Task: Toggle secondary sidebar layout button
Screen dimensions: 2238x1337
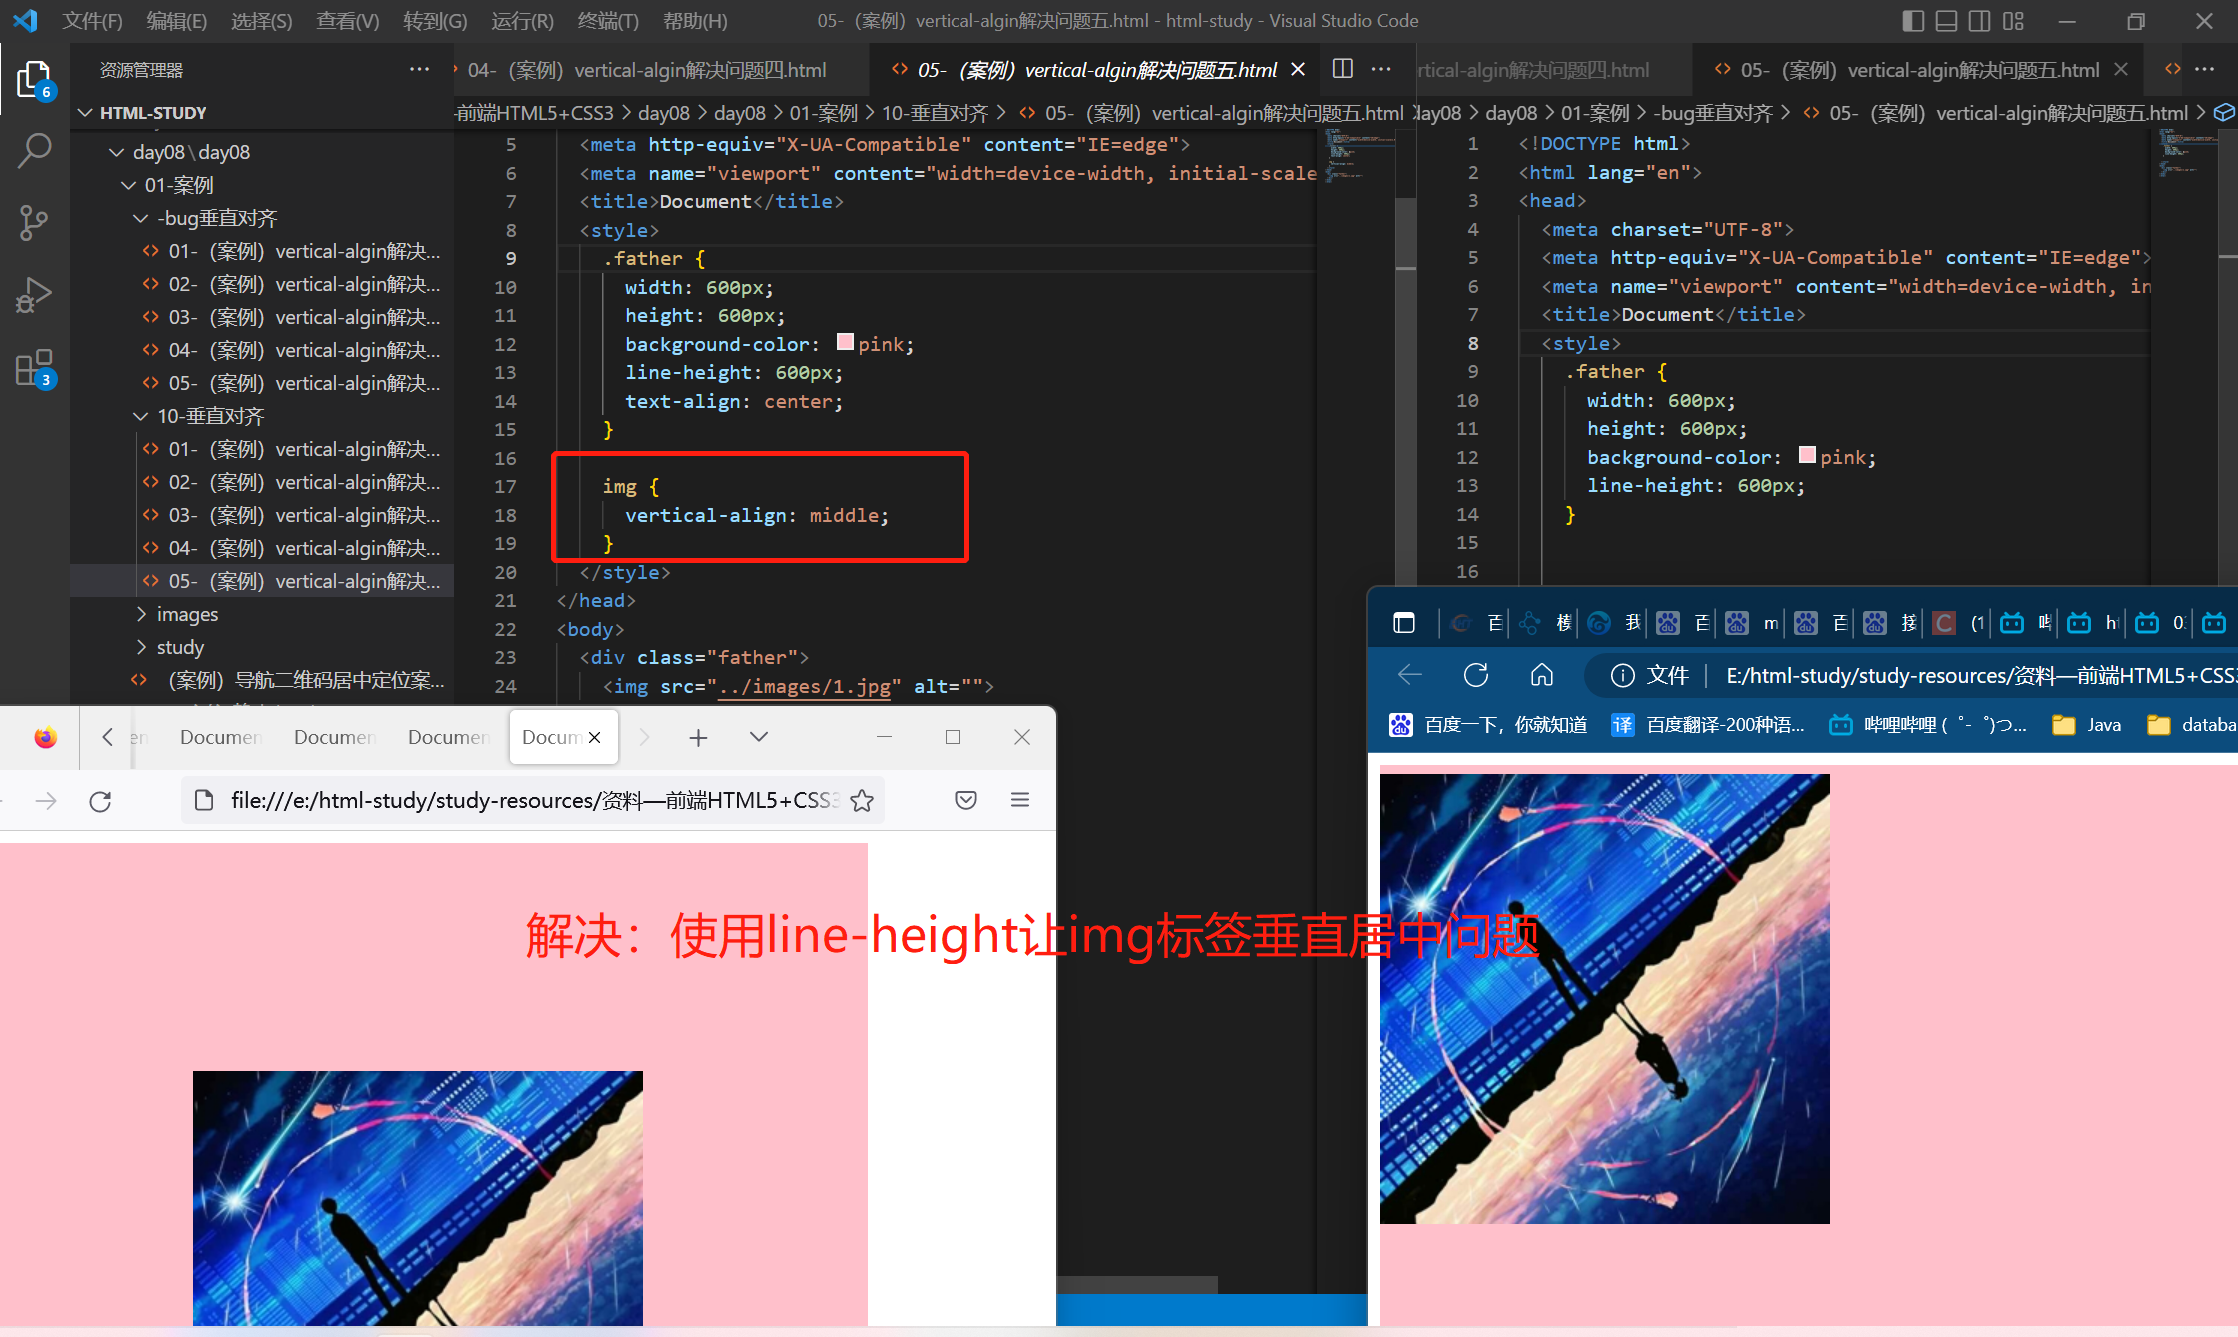Action: 1979,21
